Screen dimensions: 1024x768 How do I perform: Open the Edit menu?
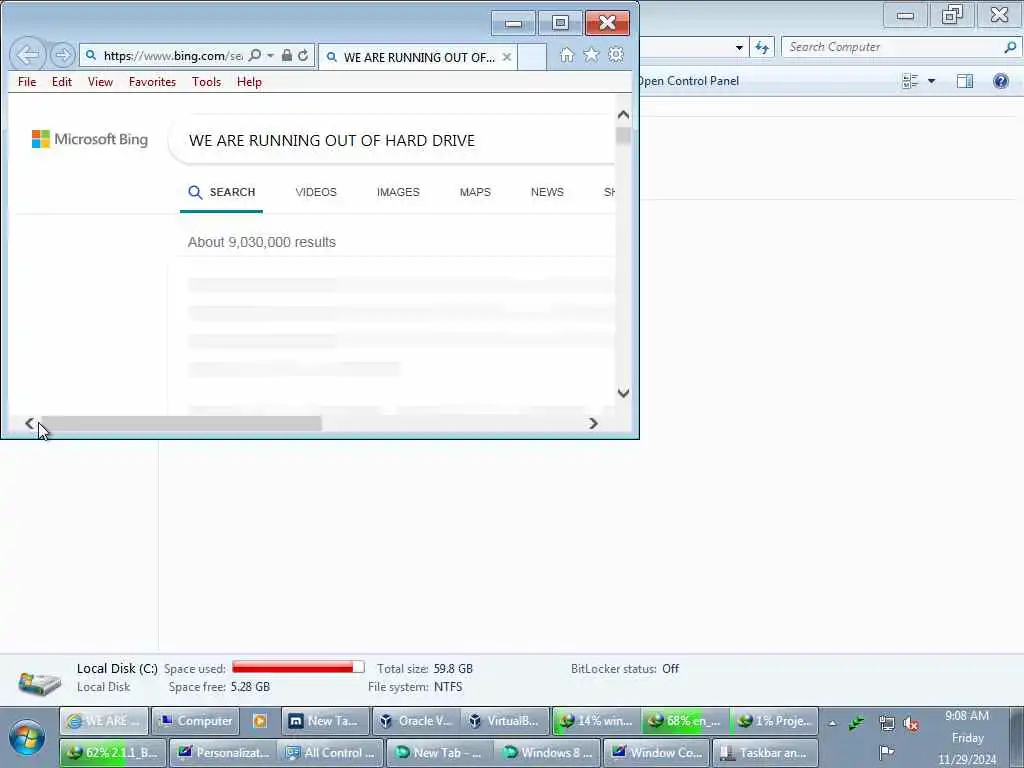(x=61, y=82)
